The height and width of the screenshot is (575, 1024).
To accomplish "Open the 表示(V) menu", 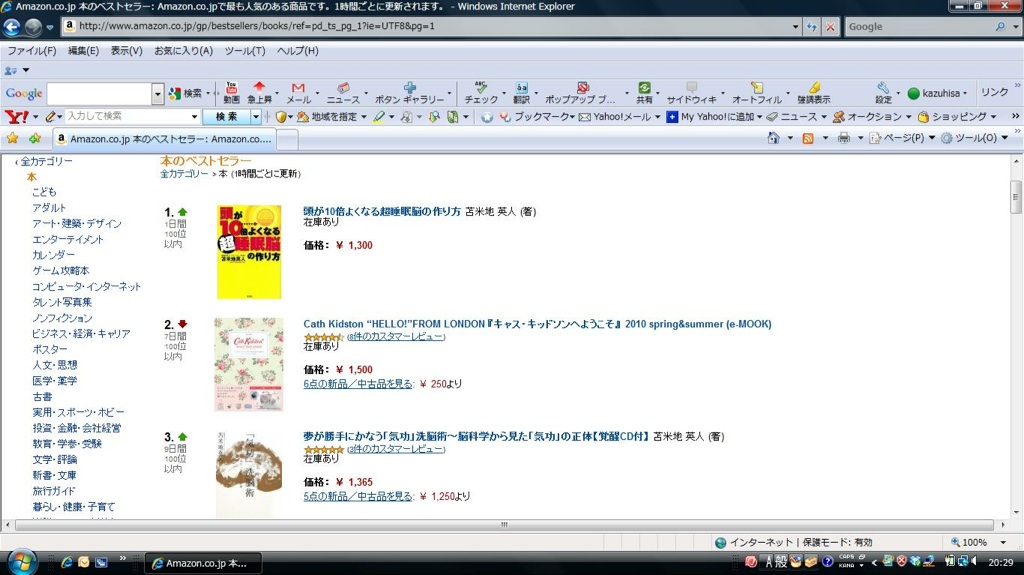I will [127, 50].
